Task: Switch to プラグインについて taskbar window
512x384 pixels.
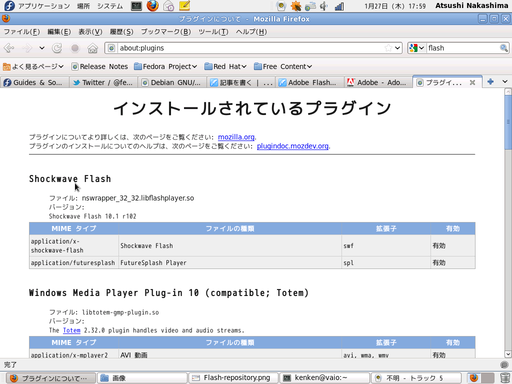Action: (x=51, y=378)
